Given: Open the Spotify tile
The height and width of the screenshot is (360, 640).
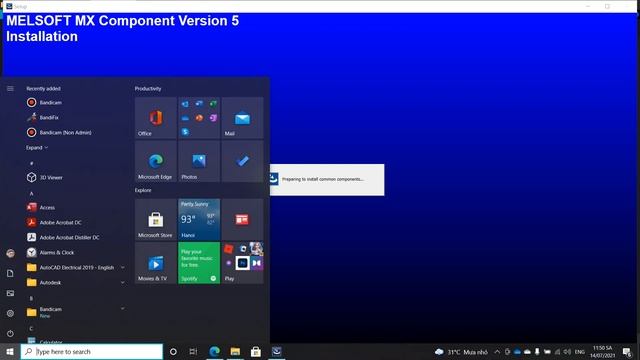Looking at the screenshot, I should pyautogui.click(x=199, y=263).
